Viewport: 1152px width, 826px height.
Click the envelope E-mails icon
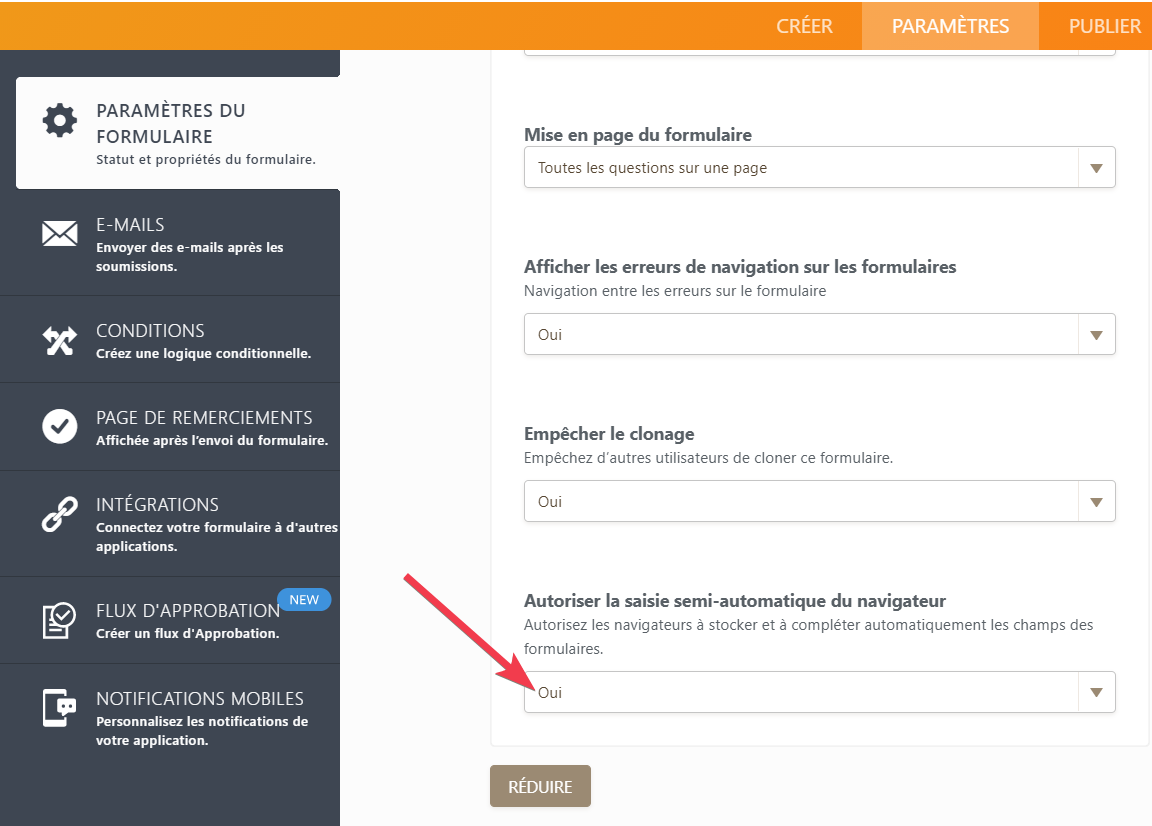point(60,233)
